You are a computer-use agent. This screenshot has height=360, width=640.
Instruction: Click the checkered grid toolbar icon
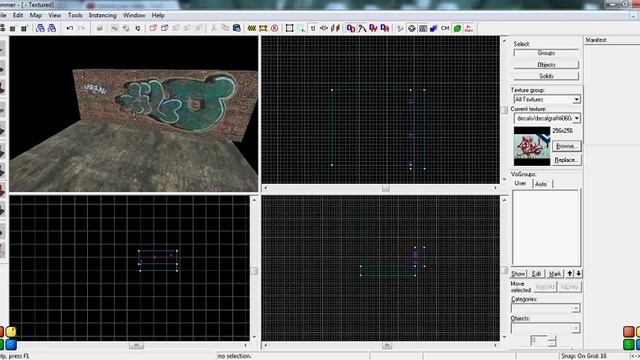coord(423,28)
